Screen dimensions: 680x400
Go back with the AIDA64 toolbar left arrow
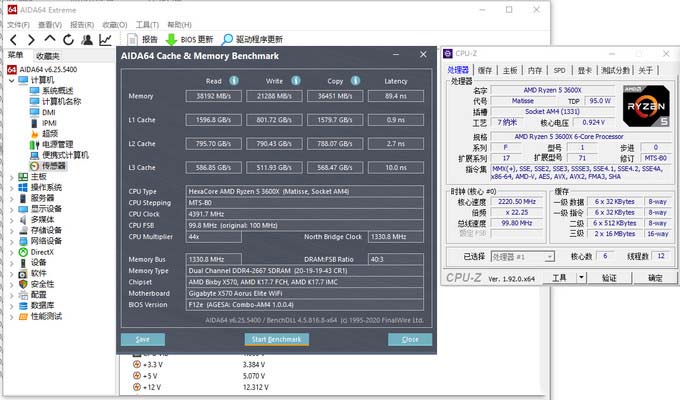[13, 40]
